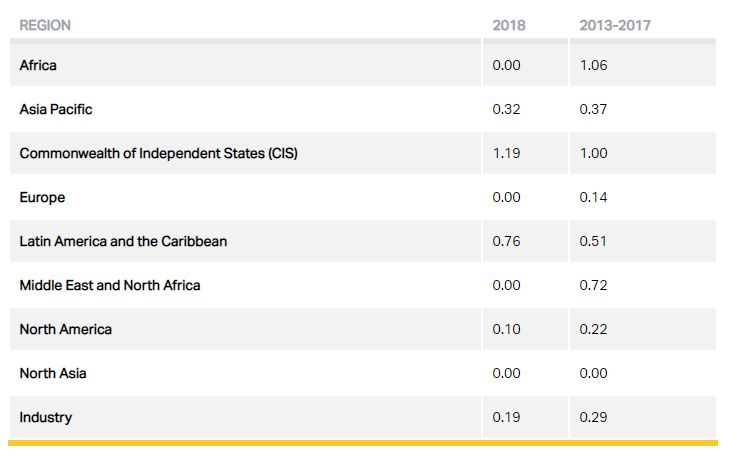Select the Africa row label
Image resolution: width=741 pixels, height=457 pixels.
38,65
